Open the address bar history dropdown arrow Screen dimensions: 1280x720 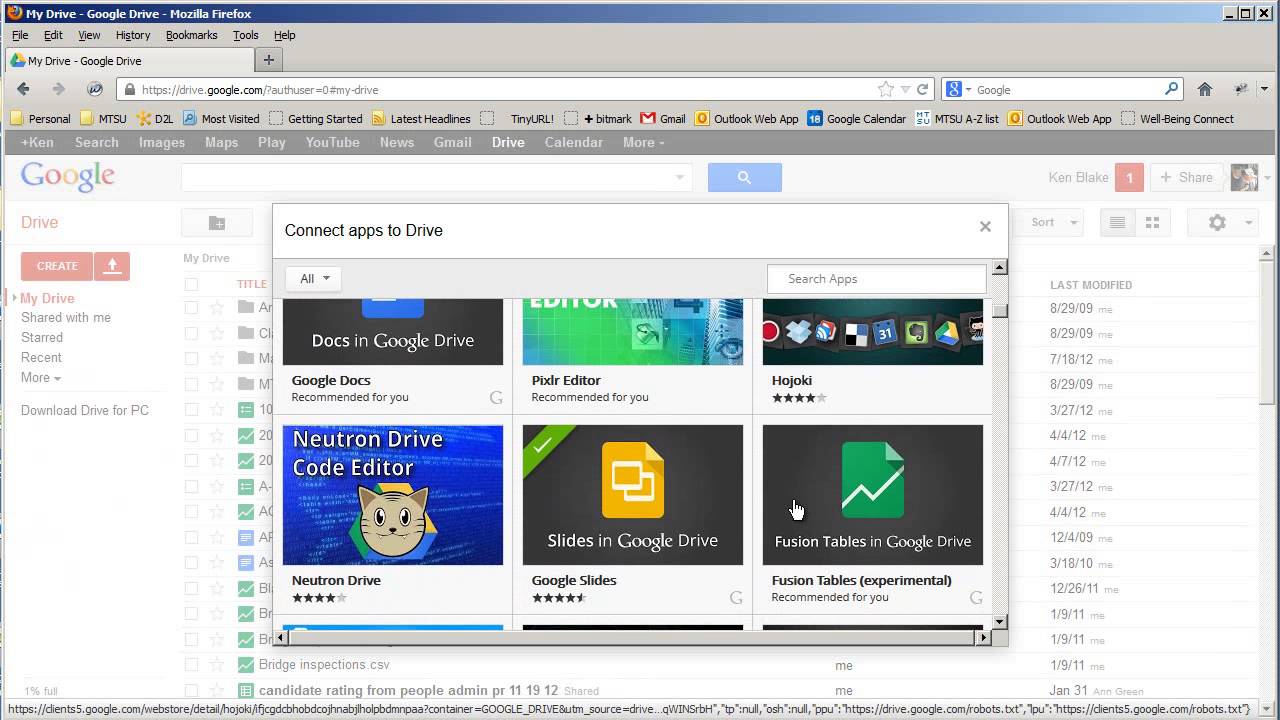[x=904, y=89]
